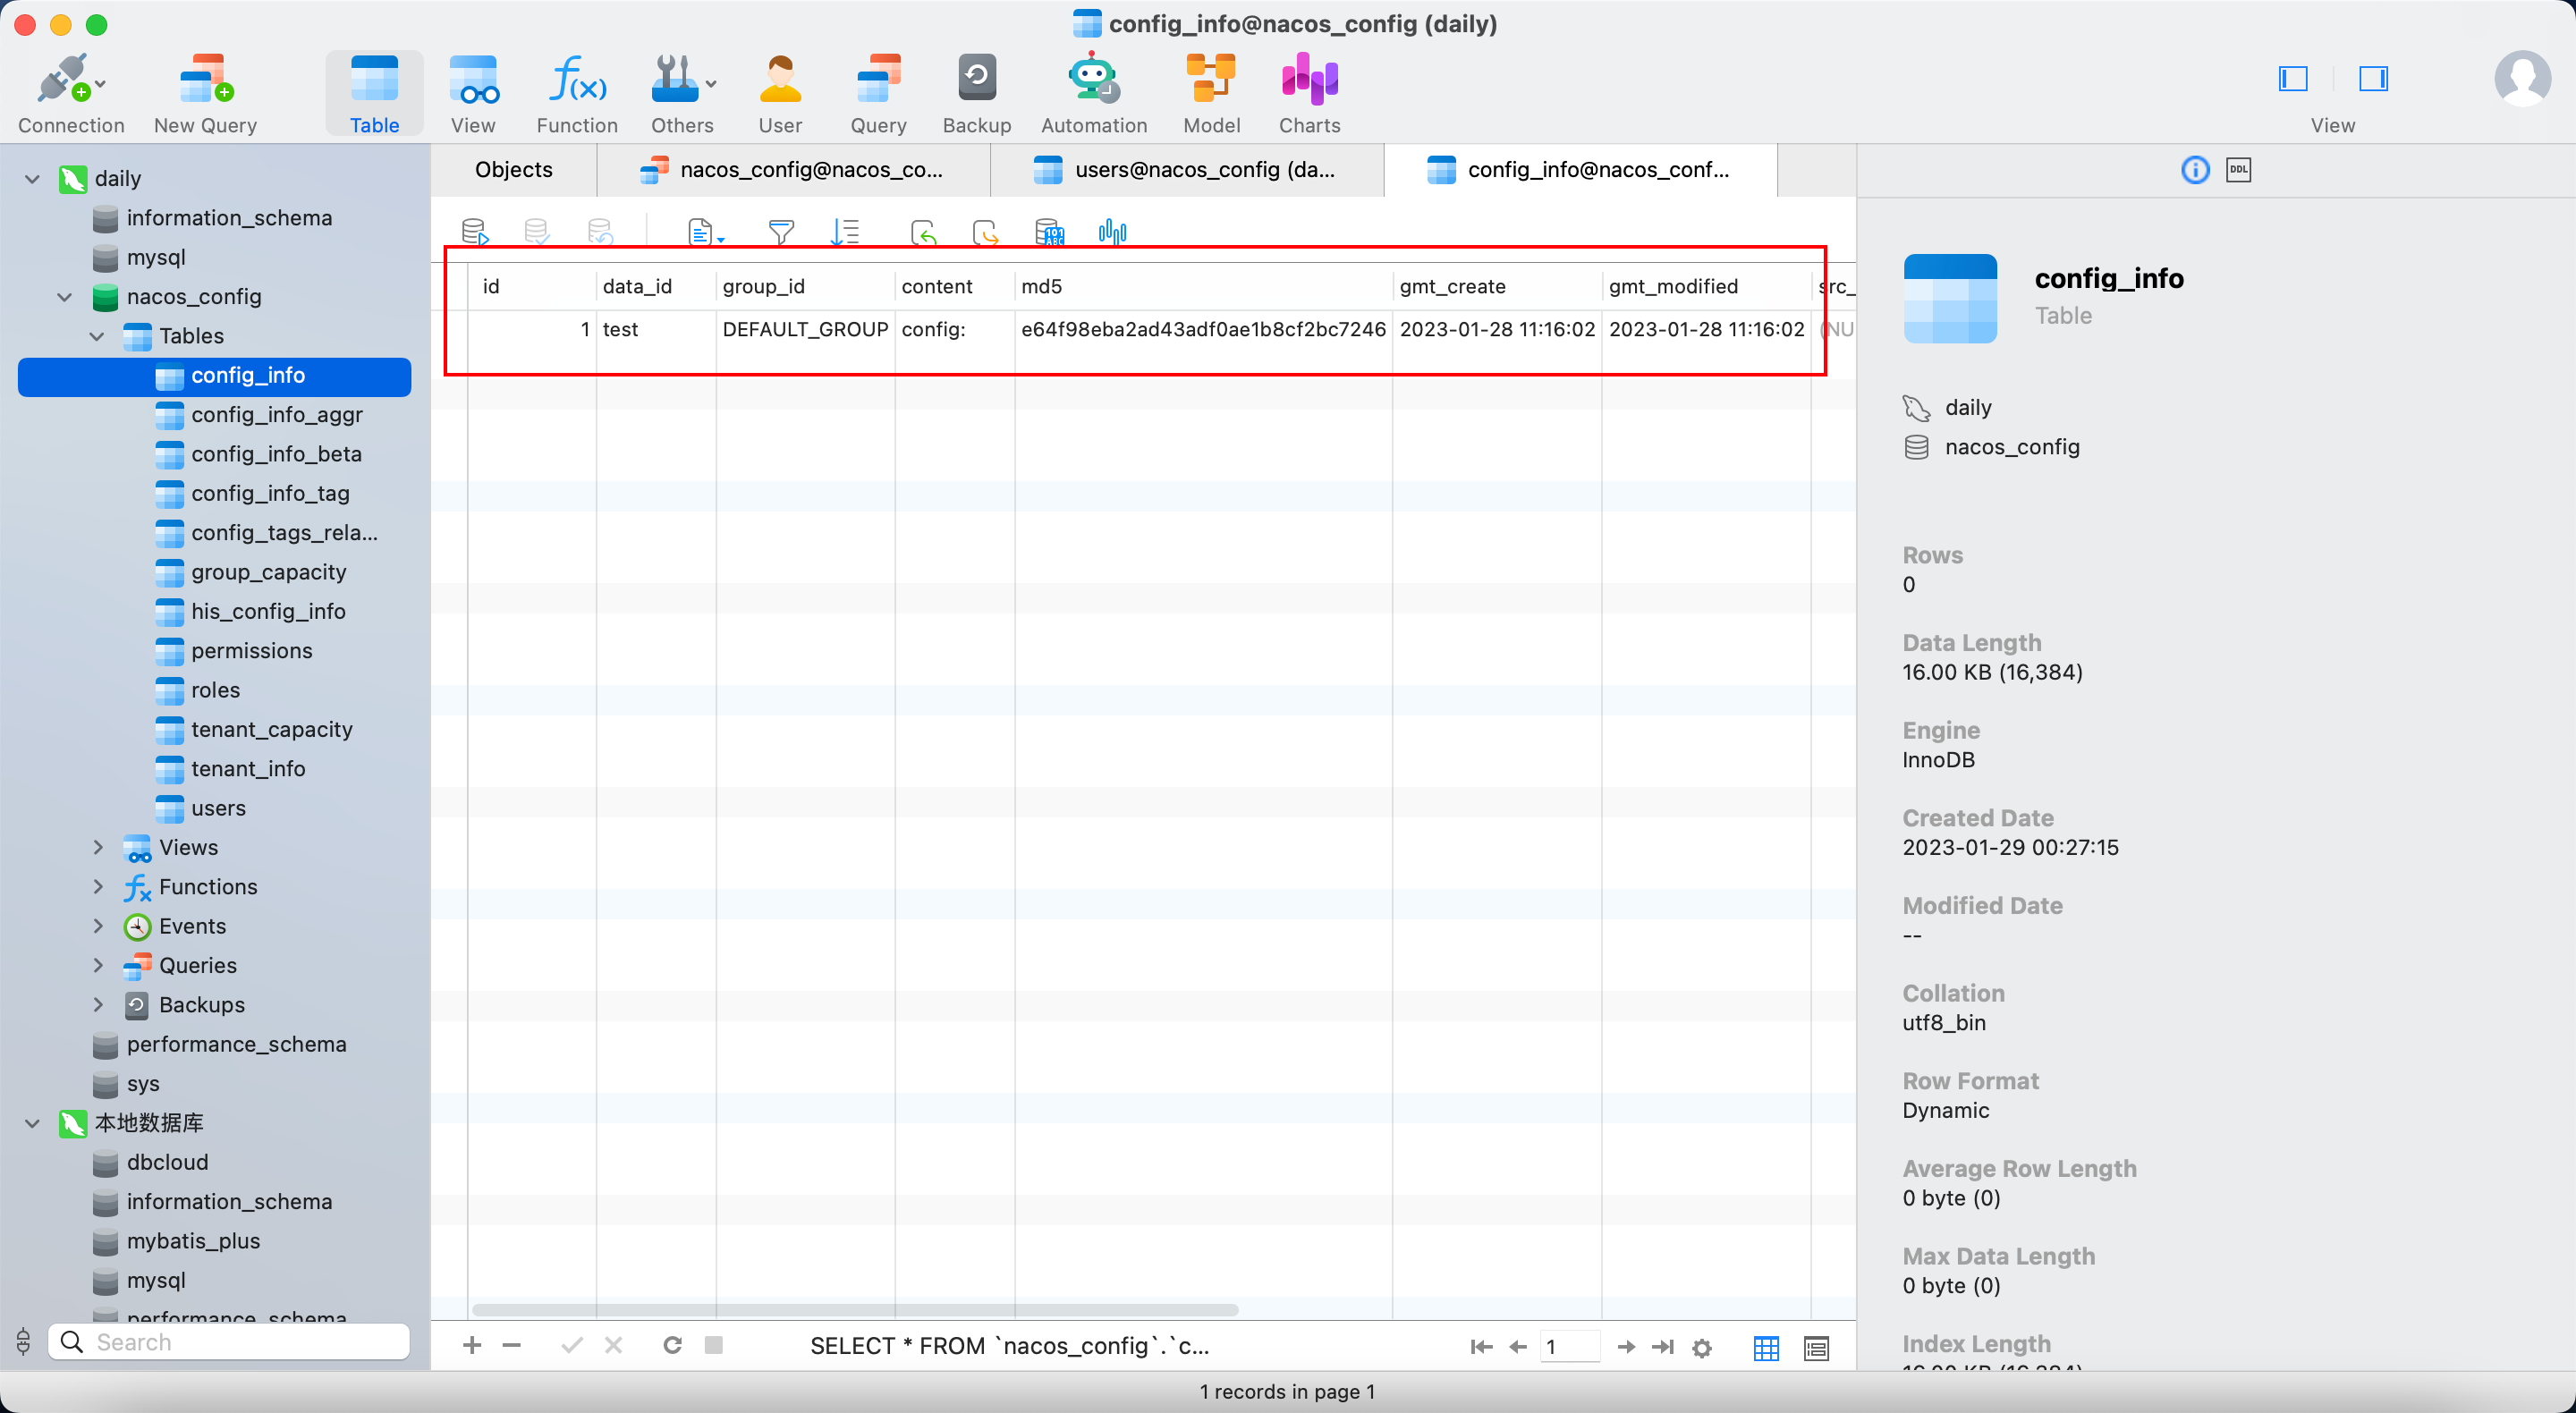Image resolution: width=2576 pixels, height=1413 pixels.
Task: Create a New Query
Action: pos(205,93)
